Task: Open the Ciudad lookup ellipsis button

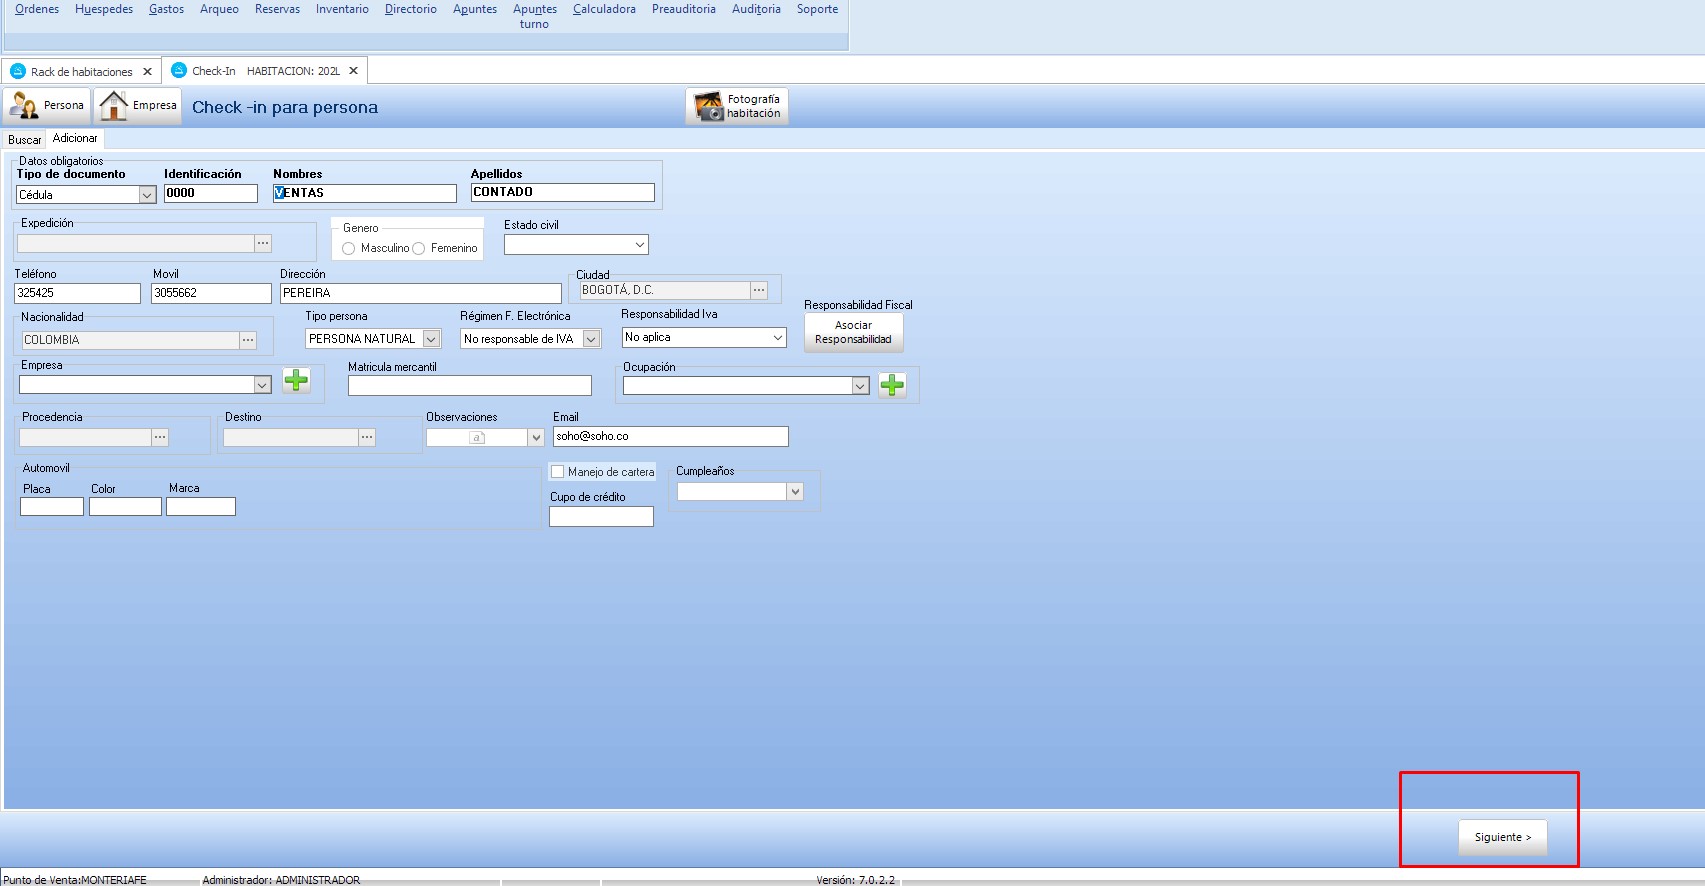Action: tap(759, 290)
